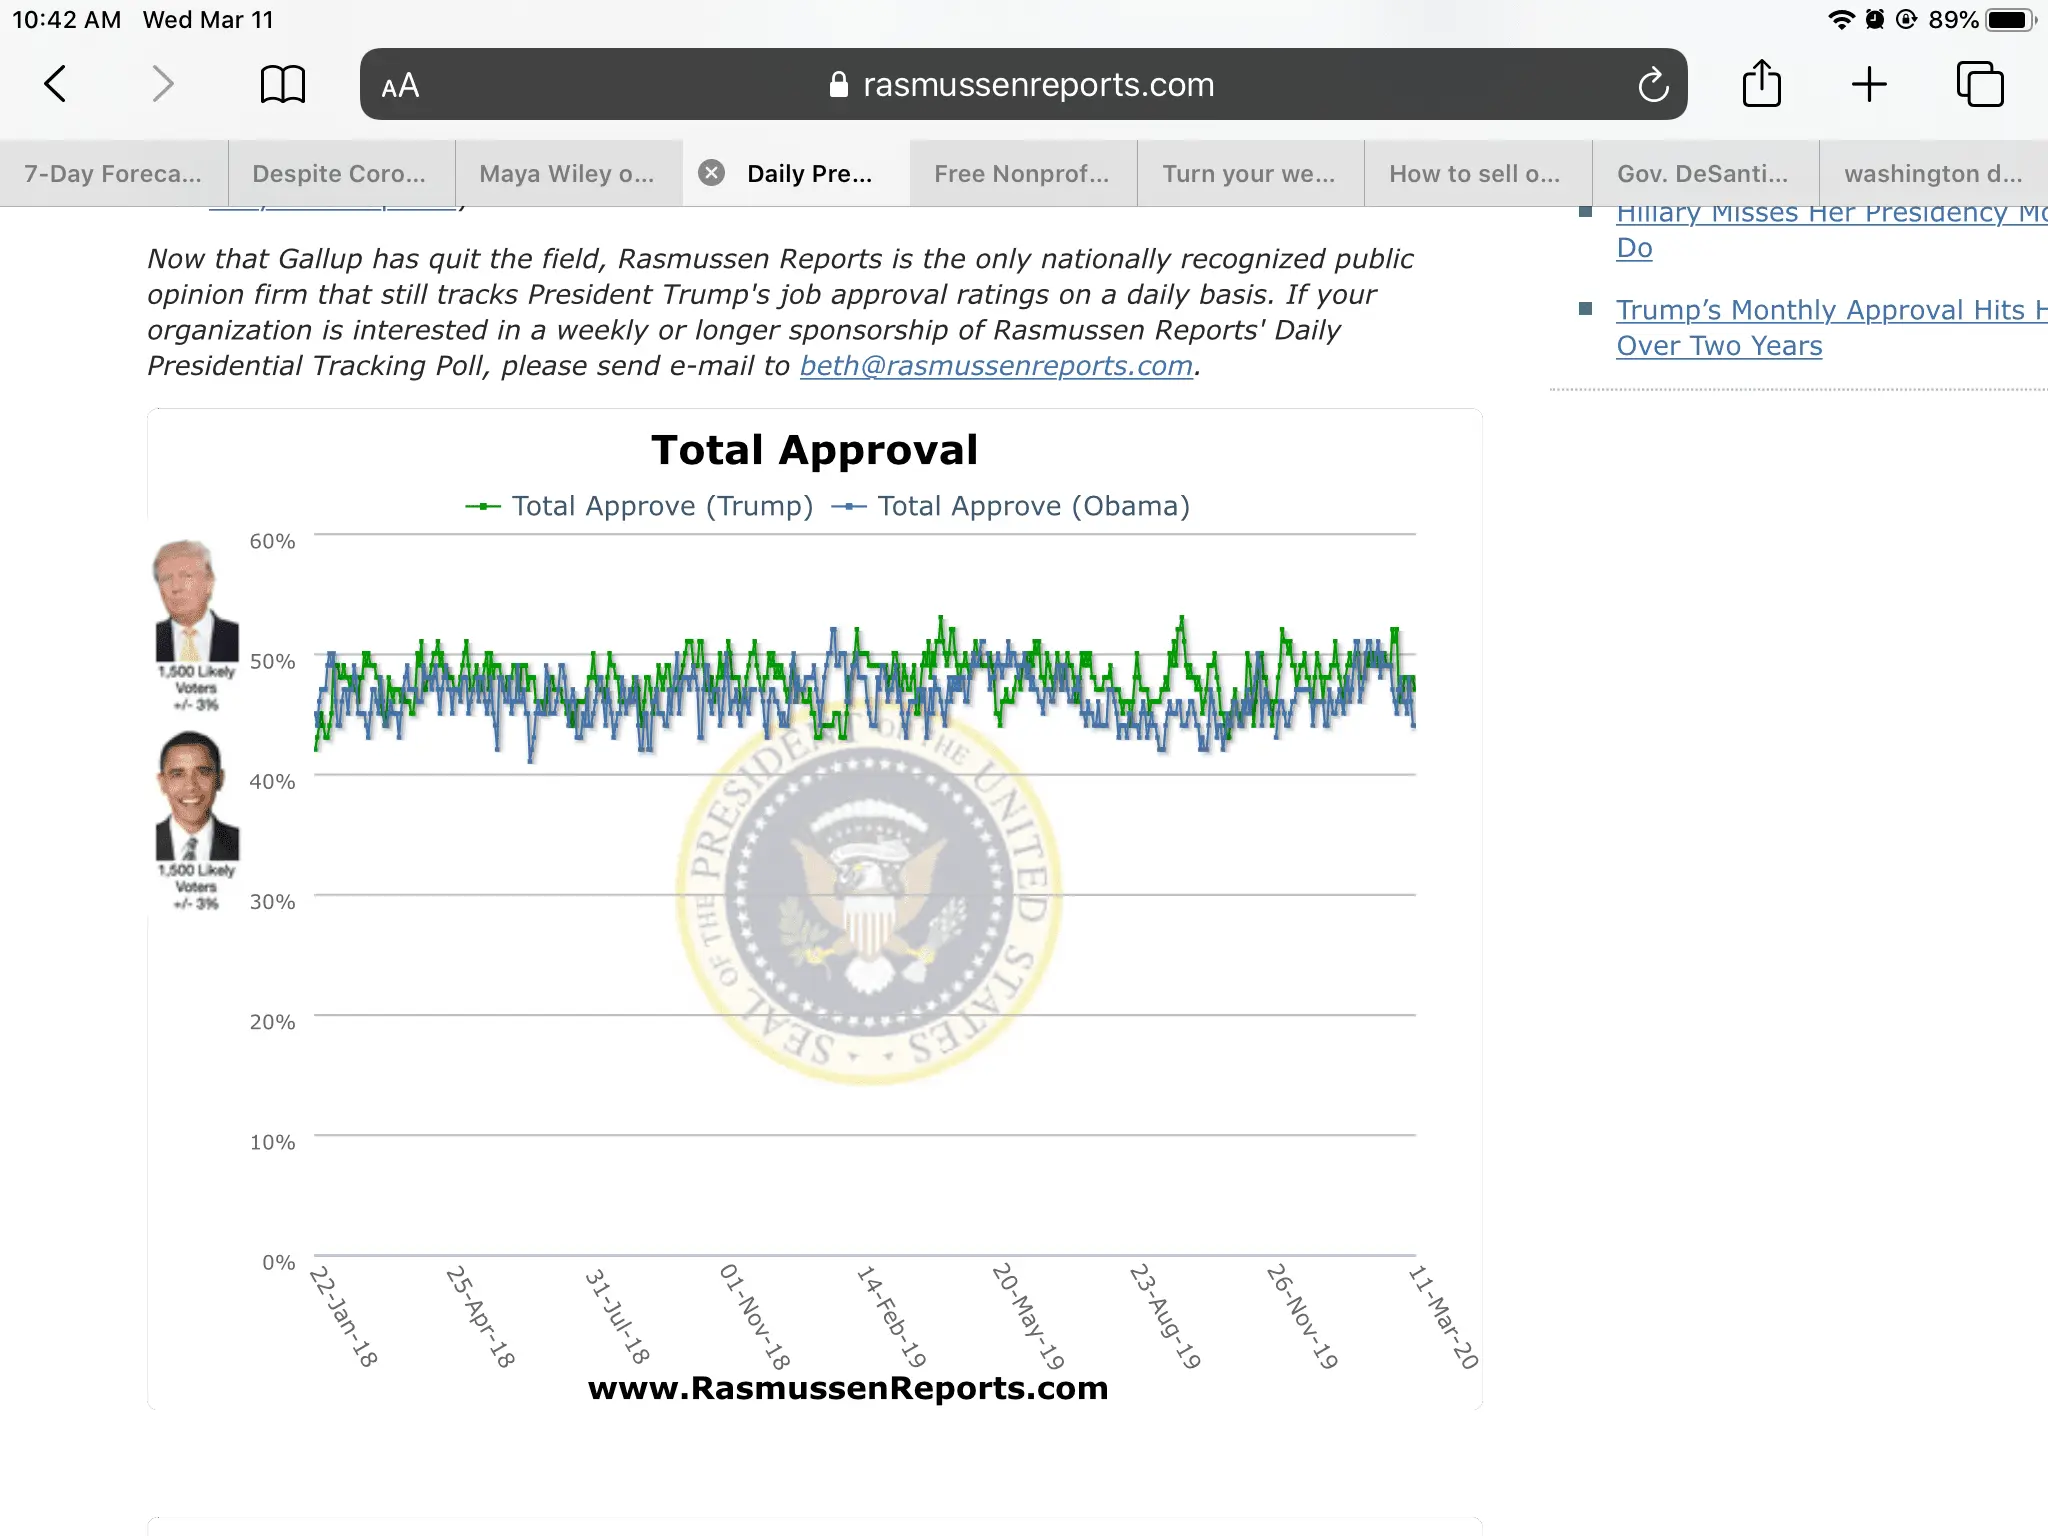This screenshot has height=1536, width=2048.
Task: Tap the 10:42 AM clock
Action: click(x=66, y=20)
